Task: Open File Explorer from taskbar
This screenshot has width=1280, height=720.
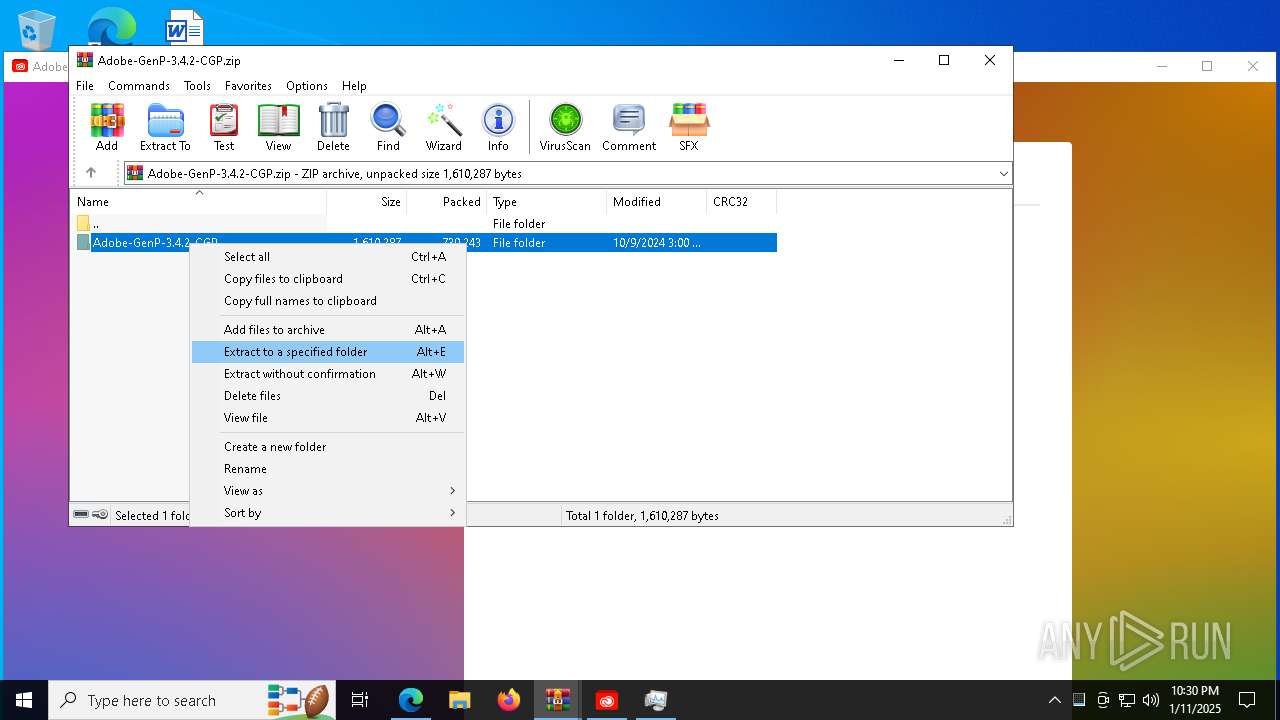Action: coord(459,700)
